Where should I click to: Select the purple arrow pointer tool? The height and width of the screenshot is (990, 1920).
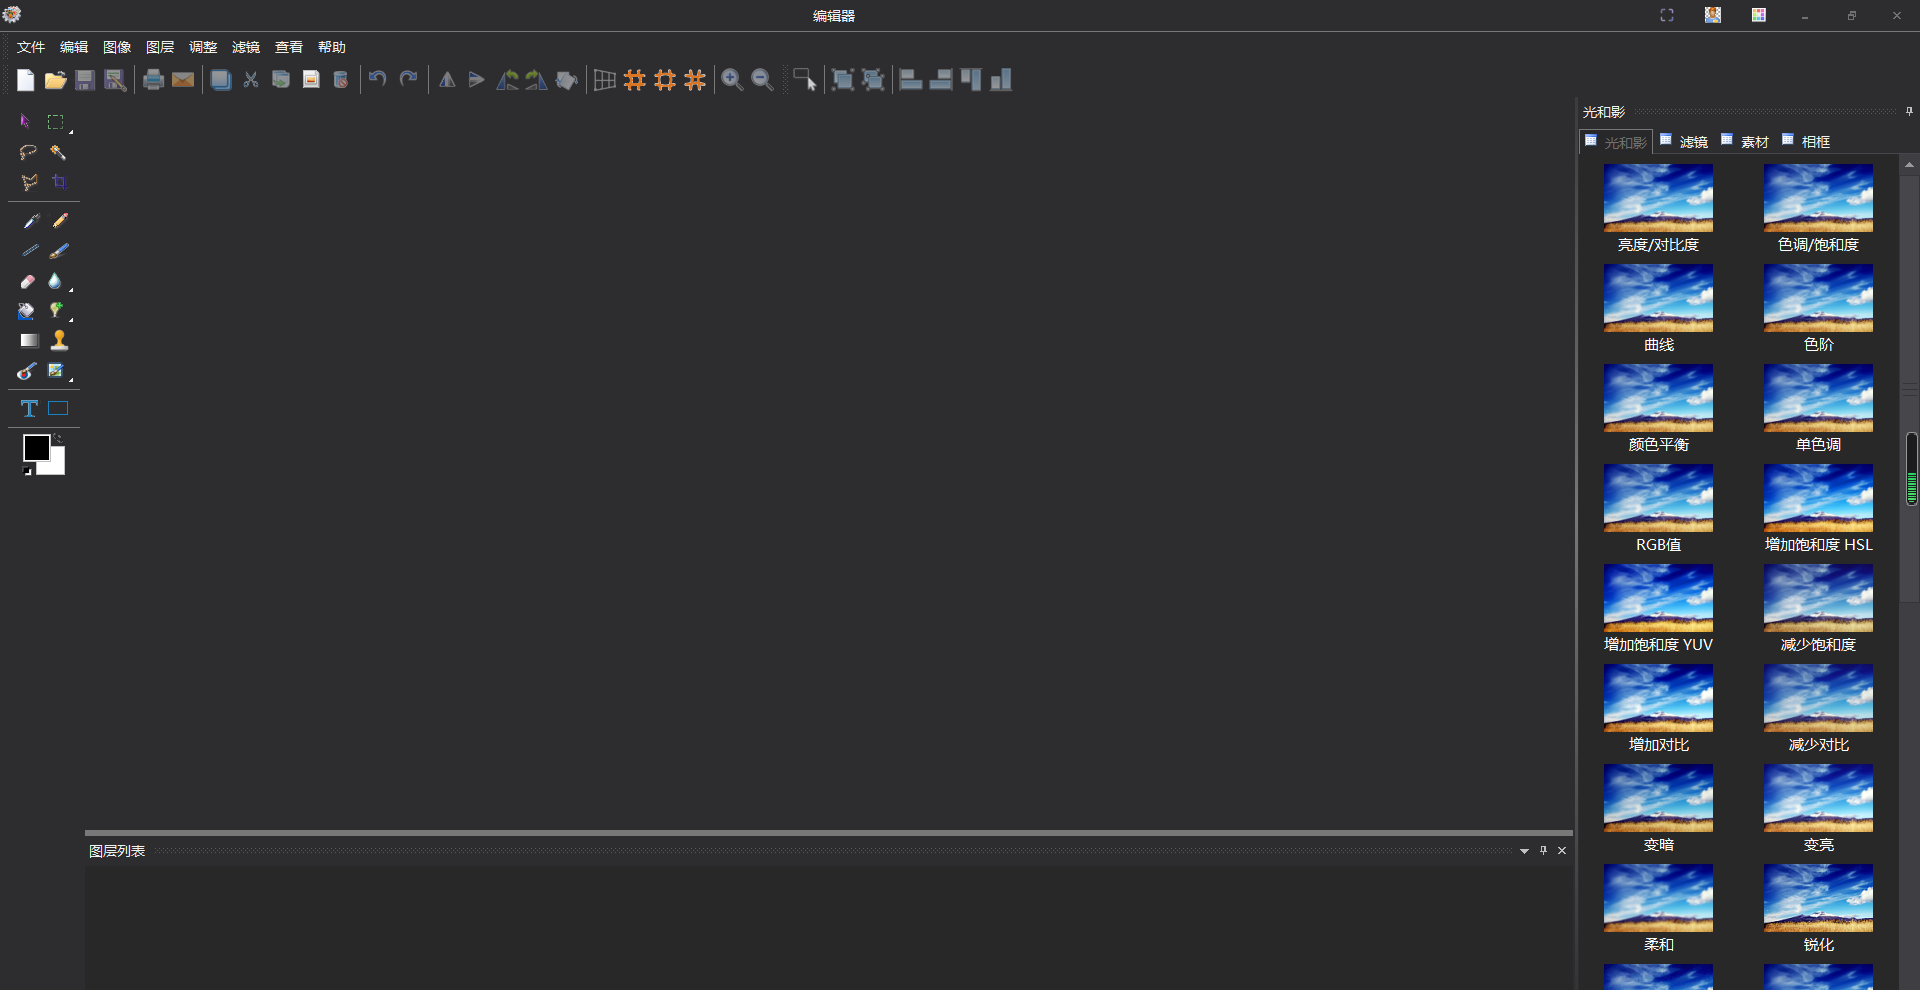(x=26, y=122)
